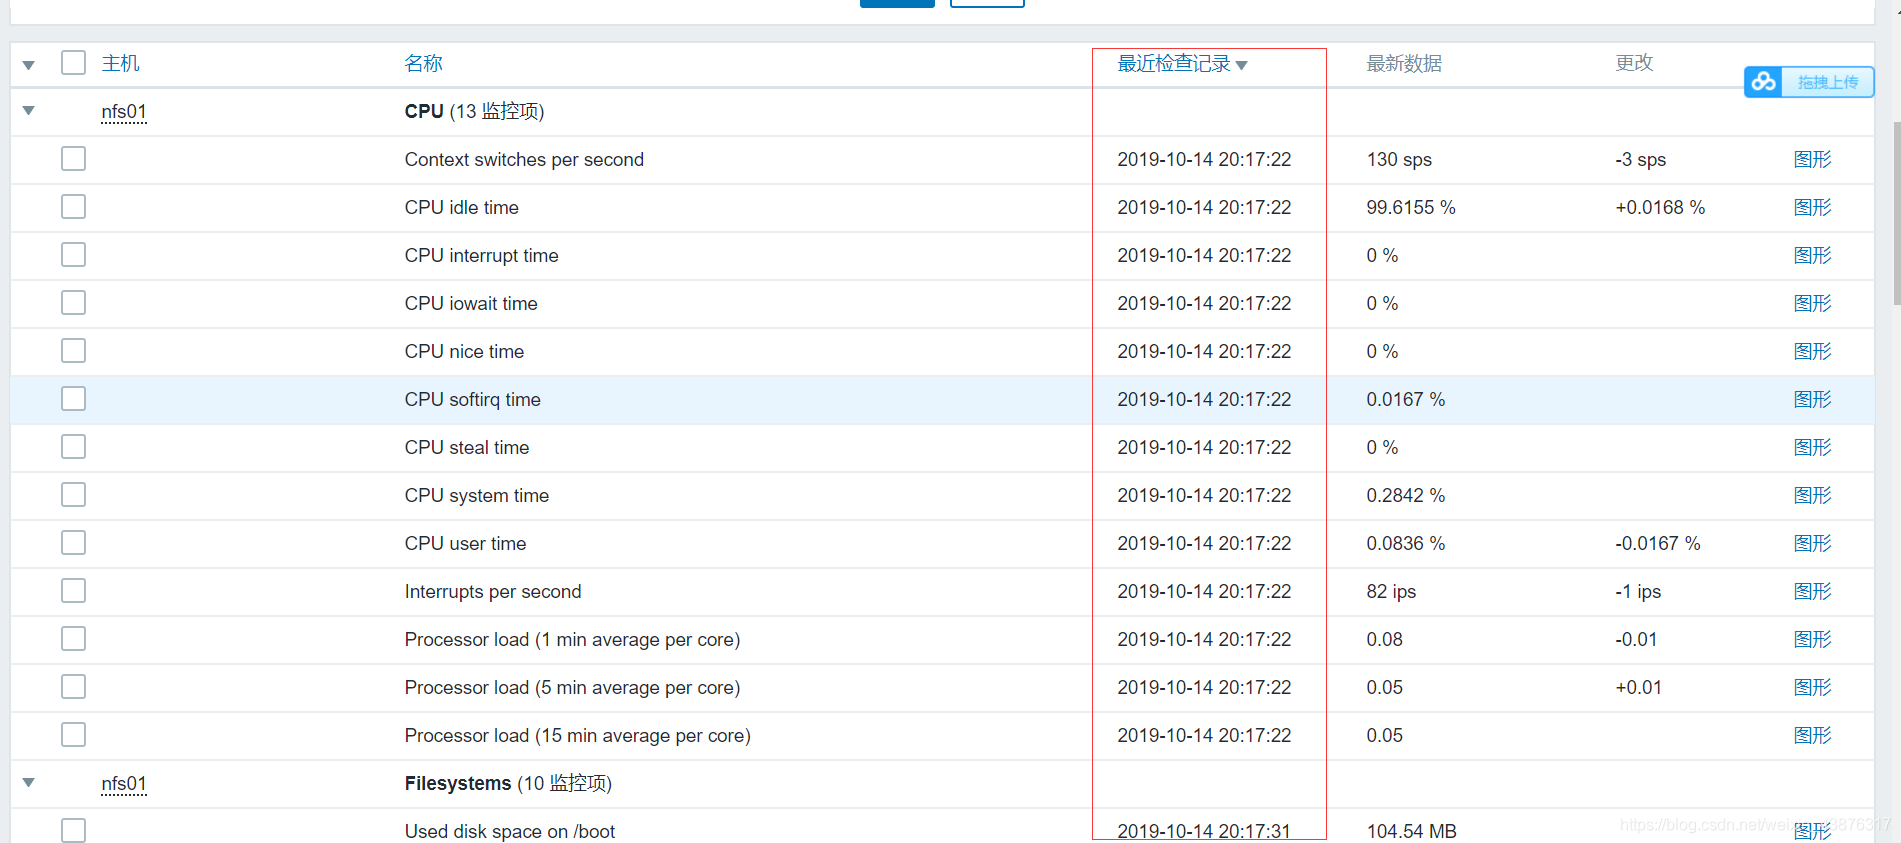Click the 130 sps latest value

[x=1399, y=159]
